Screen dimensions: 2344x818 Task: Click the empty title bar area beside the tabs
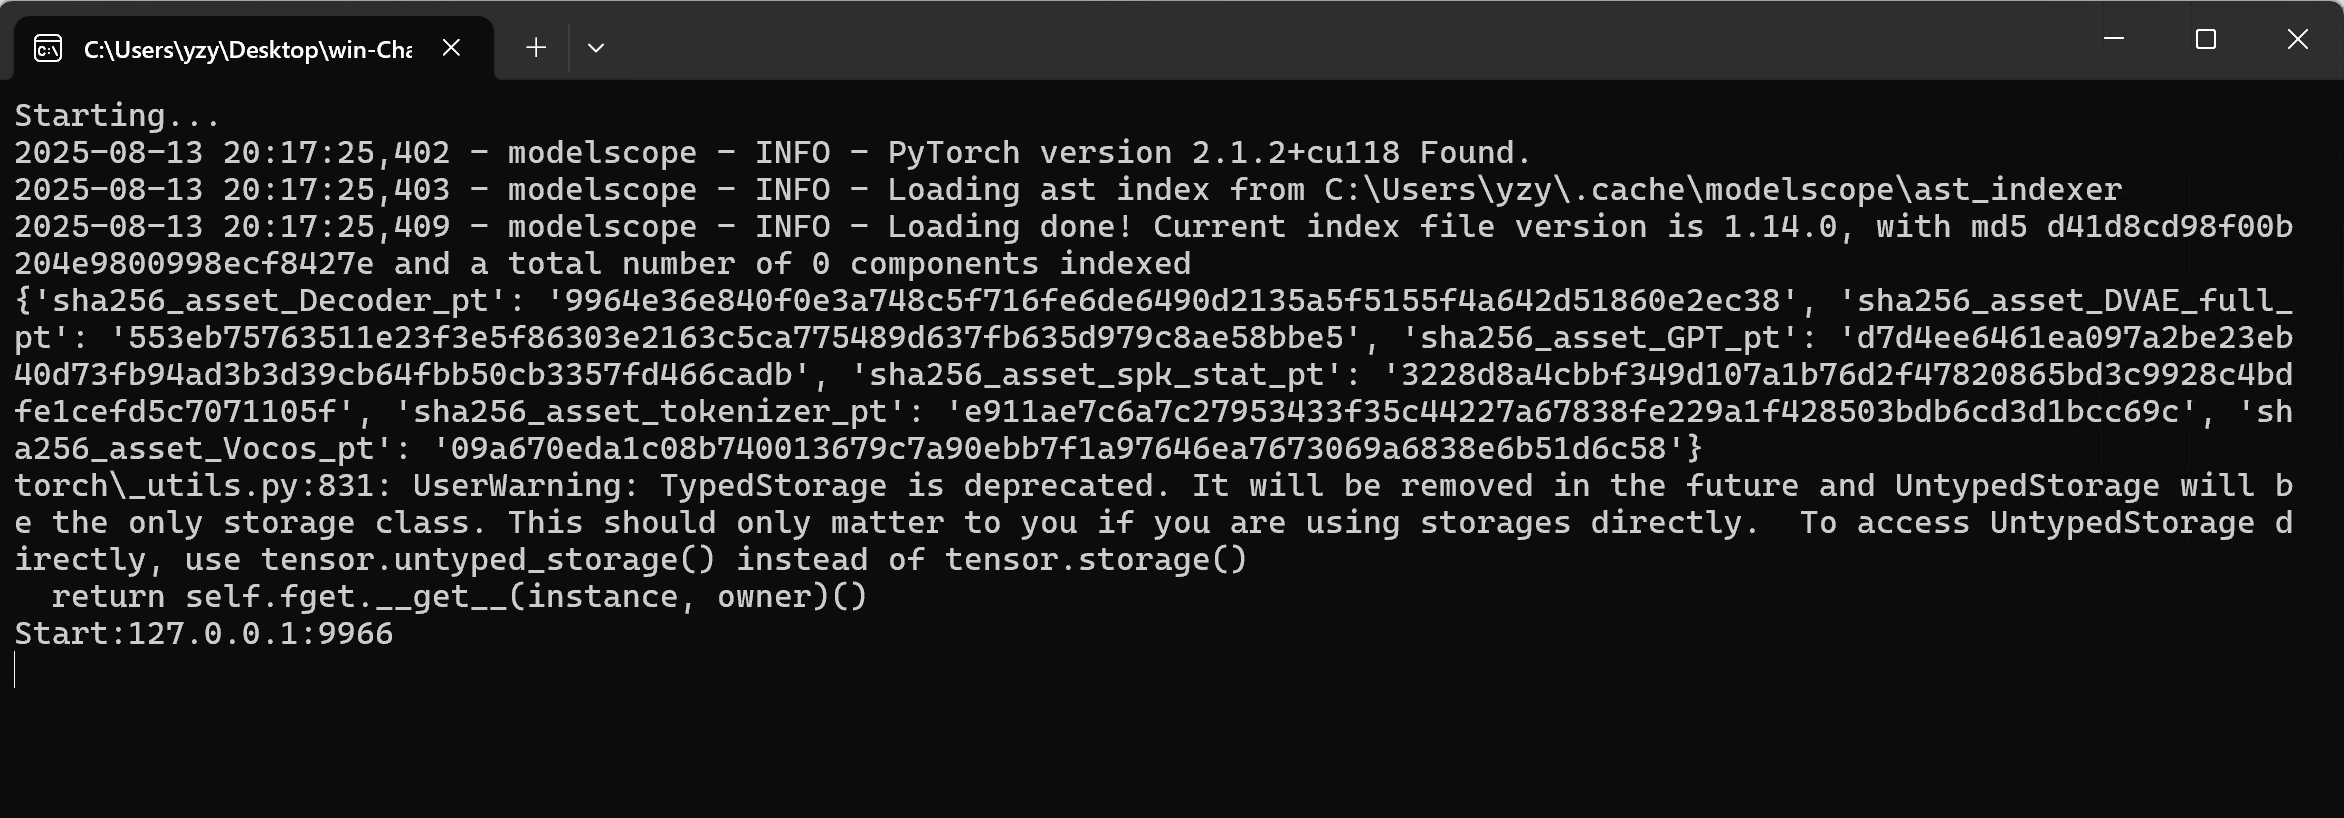(1300, 40)
